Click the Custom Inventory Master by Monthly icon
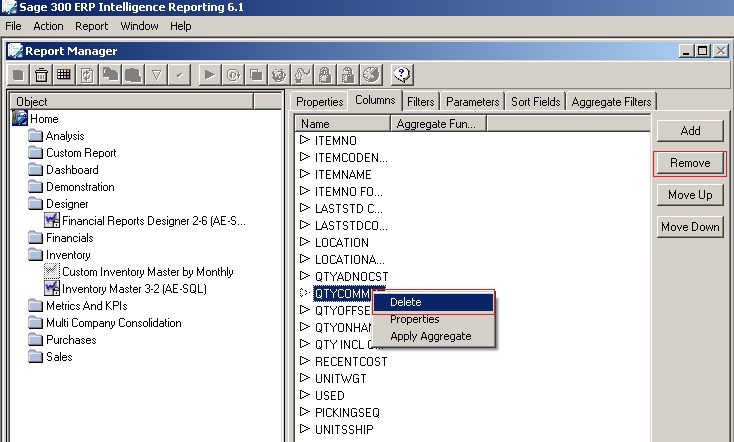 click(x=51, y=272)
